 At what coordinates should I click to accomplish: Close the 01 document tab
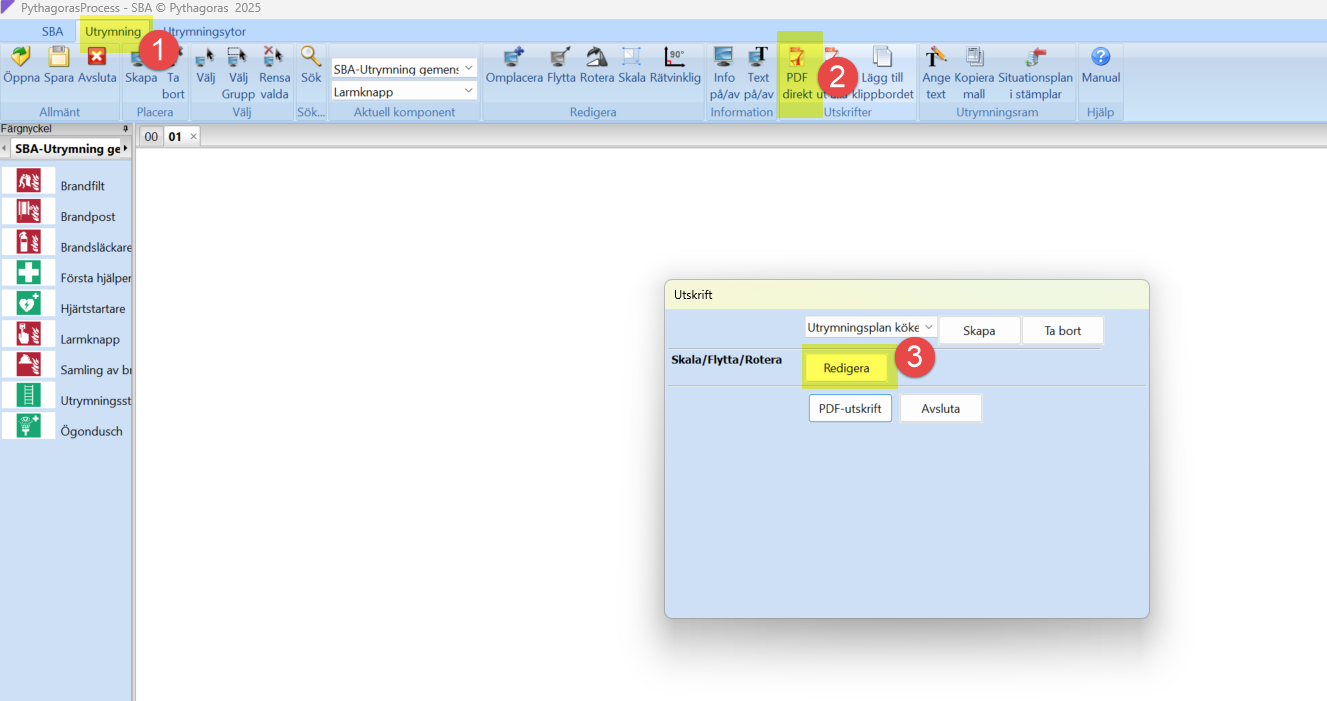[x=193, y=136]
